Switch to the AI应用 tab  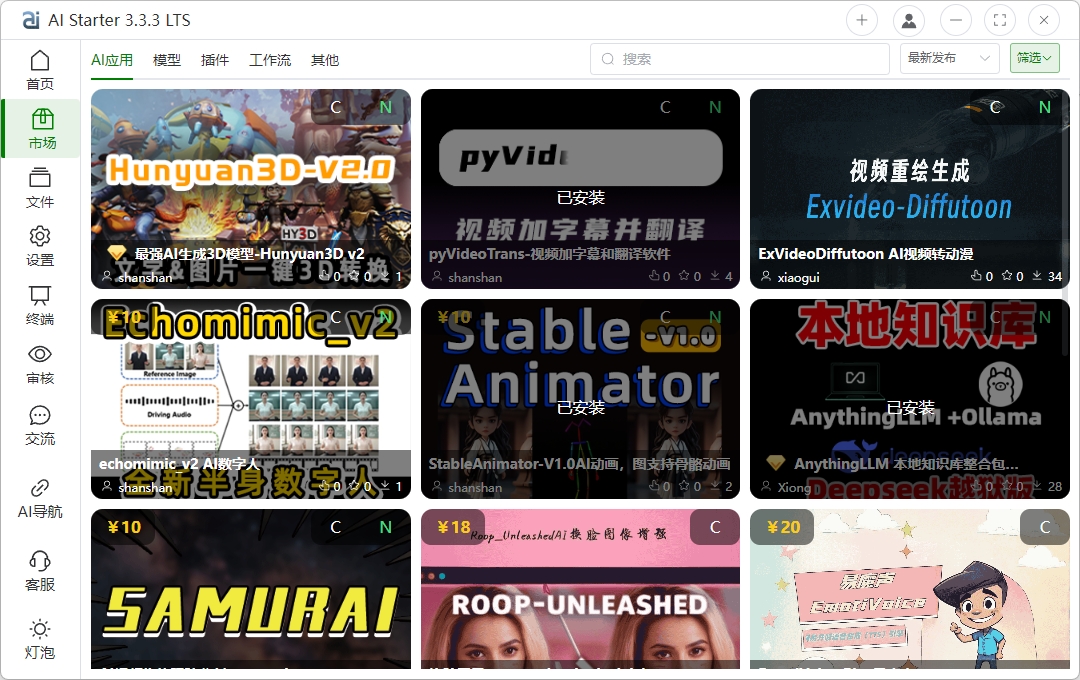pyautogui.click(x=112, y=60)
